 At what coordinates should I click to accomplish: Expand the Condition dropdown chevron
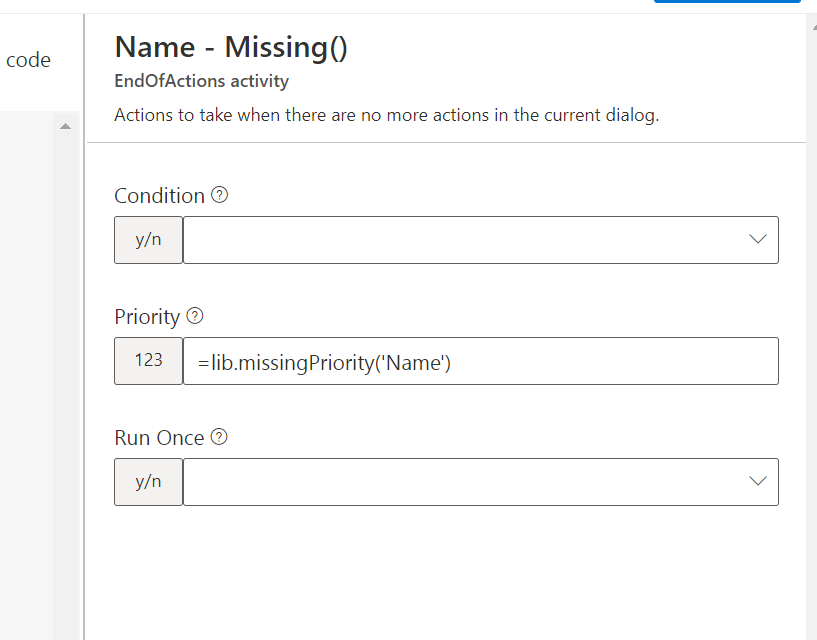[757, 240]
